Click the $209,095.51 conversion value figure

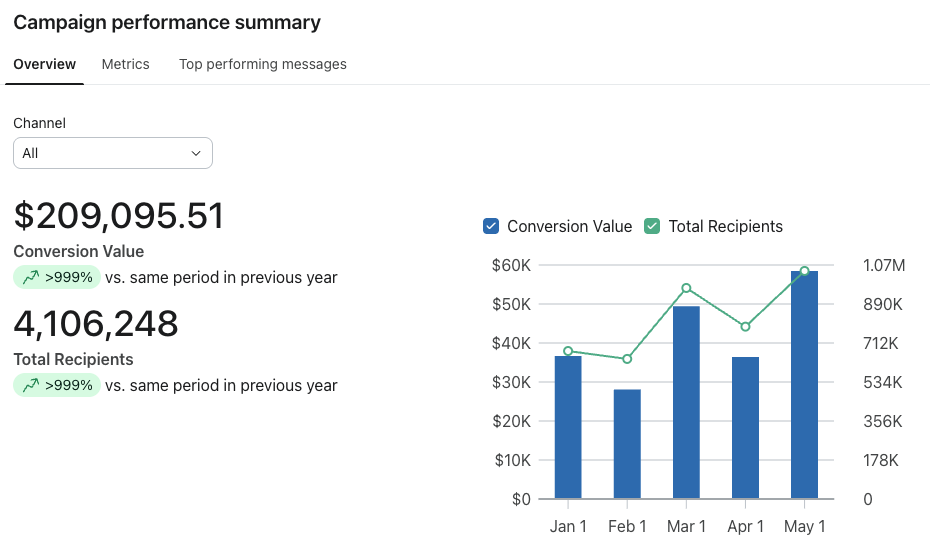119,215
